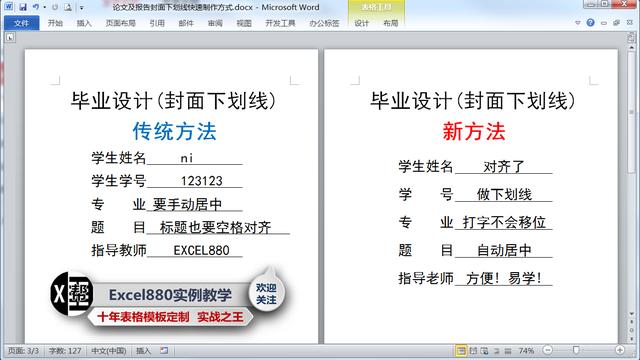Click the macro recording icon in status bar
The image size is (640, 360).
click(164, 350)
